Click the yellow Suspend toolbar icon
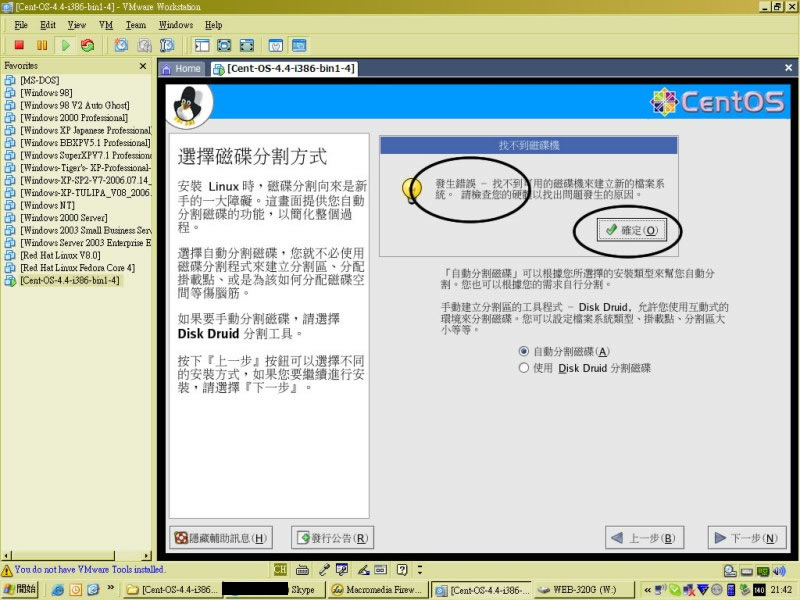This screenshot has height=600, width=800. 42,45
